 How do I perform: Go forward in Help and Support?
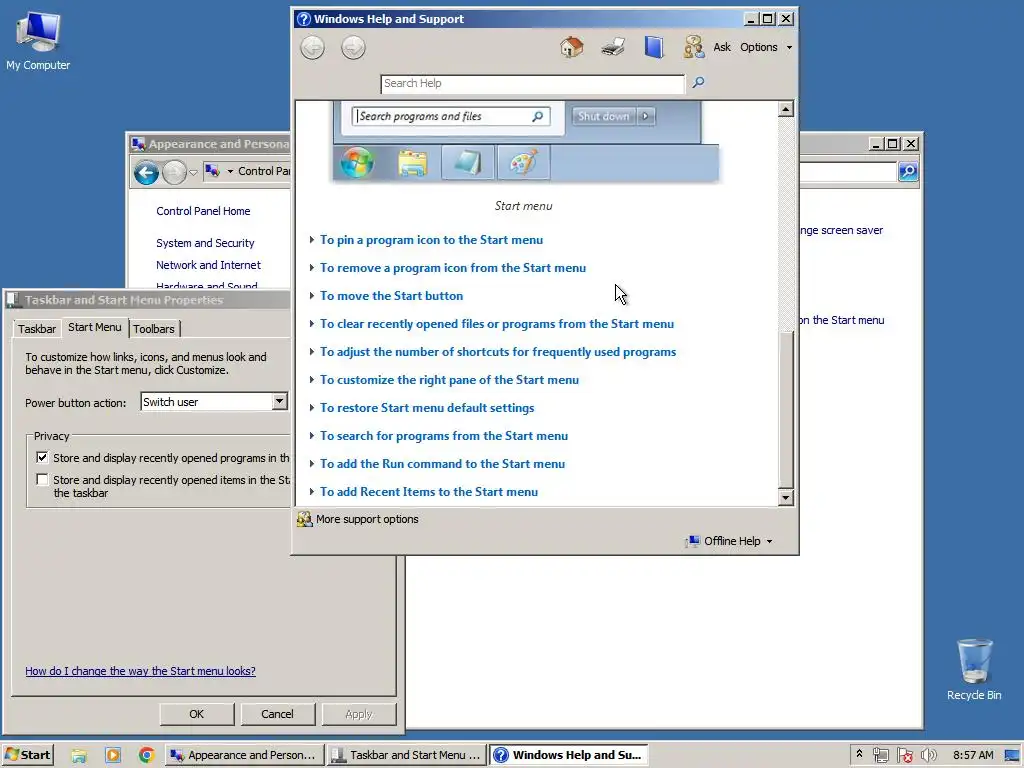[353, 48]
